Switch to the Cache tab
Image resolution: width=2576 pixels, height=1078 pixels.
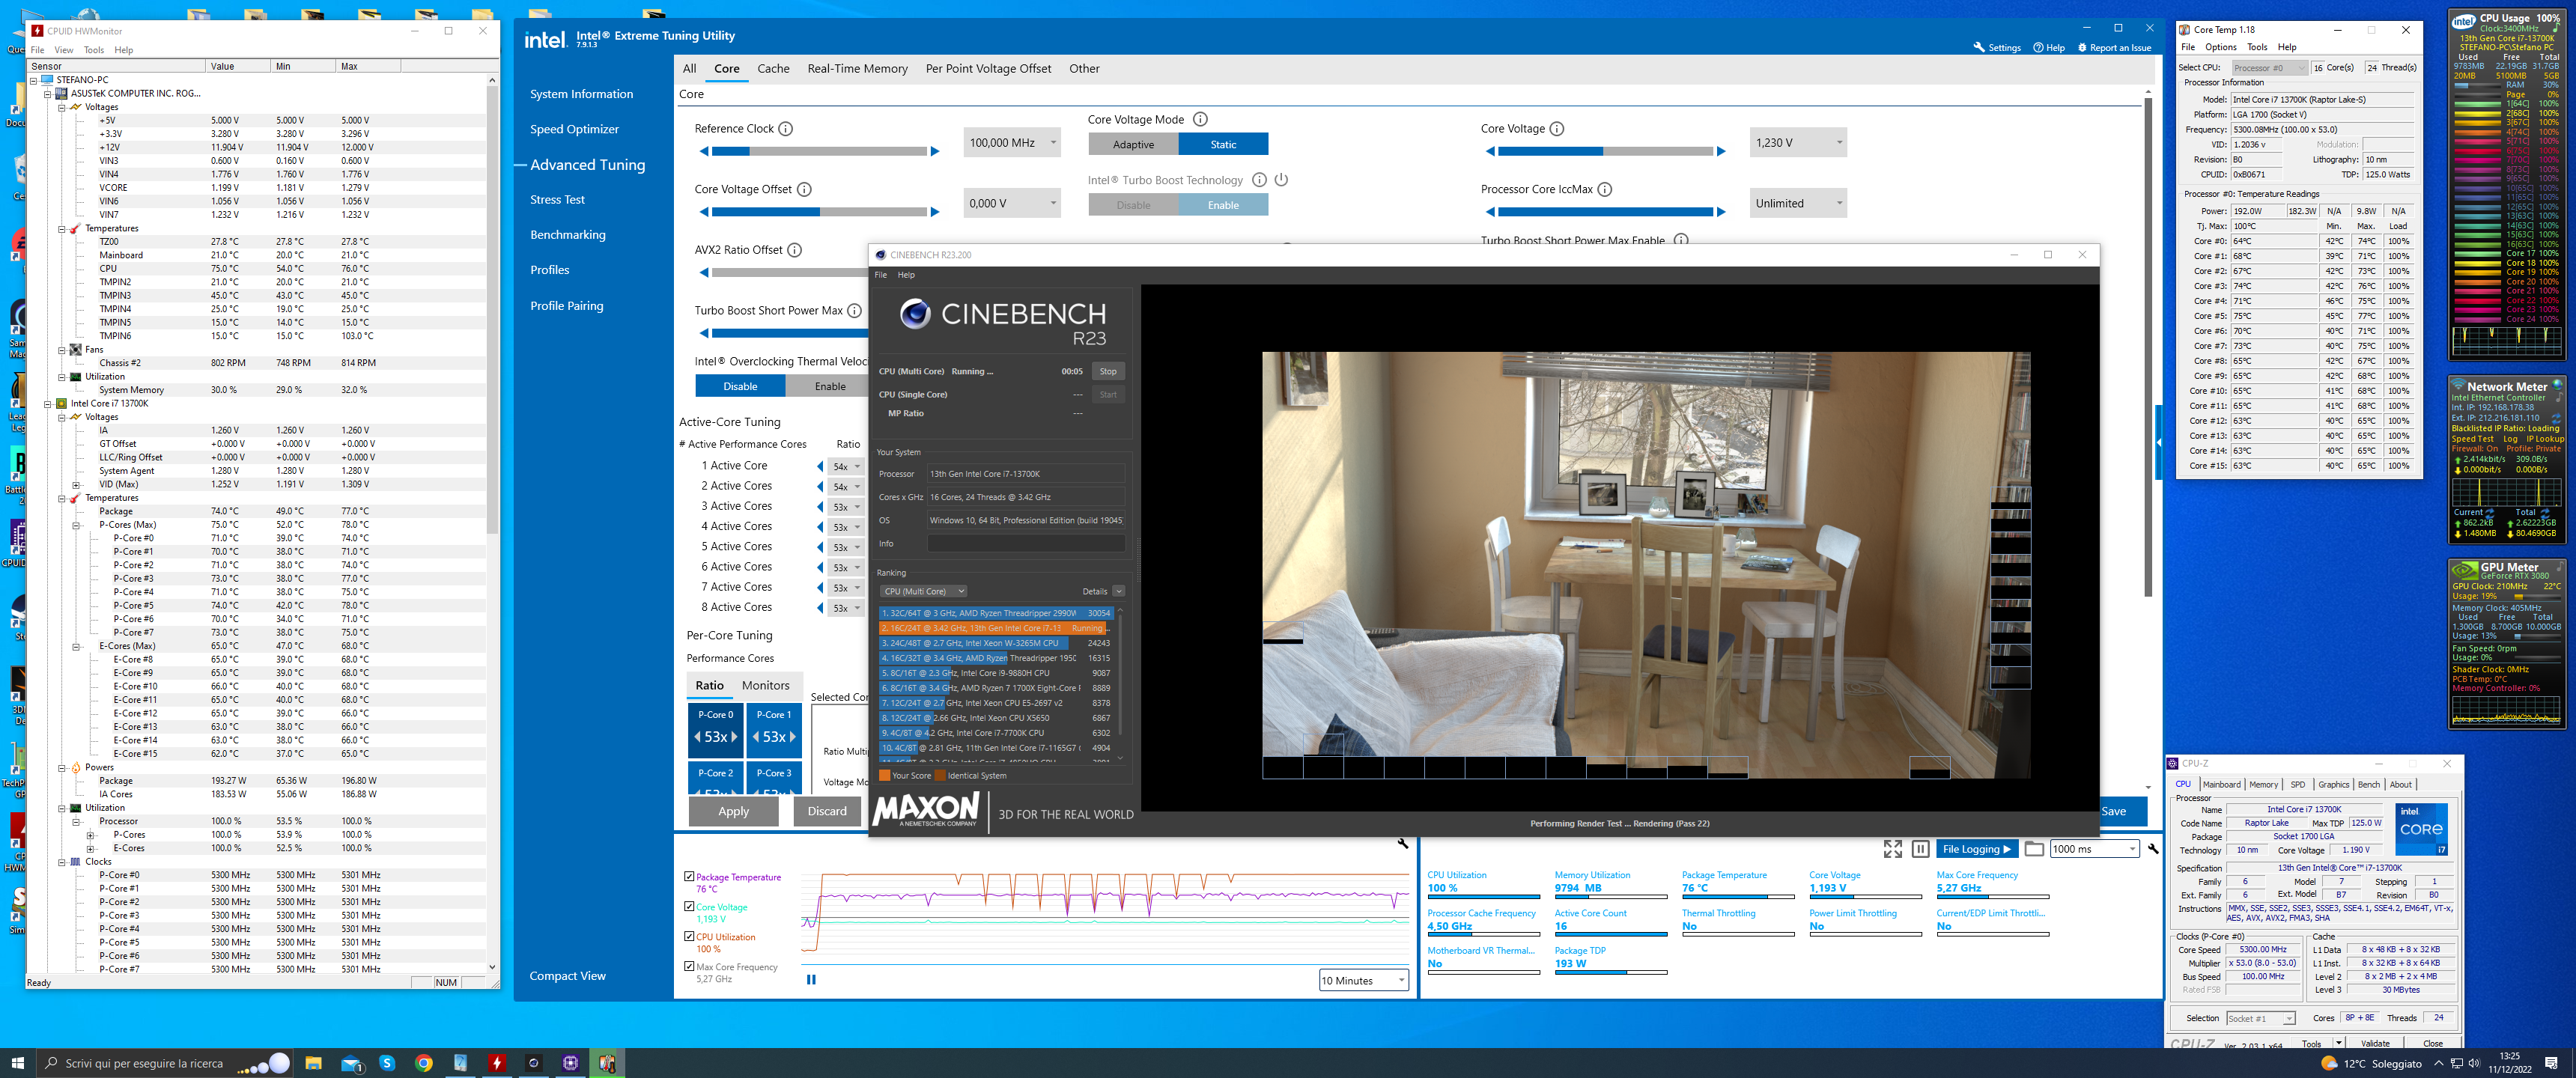click(772, 69)
